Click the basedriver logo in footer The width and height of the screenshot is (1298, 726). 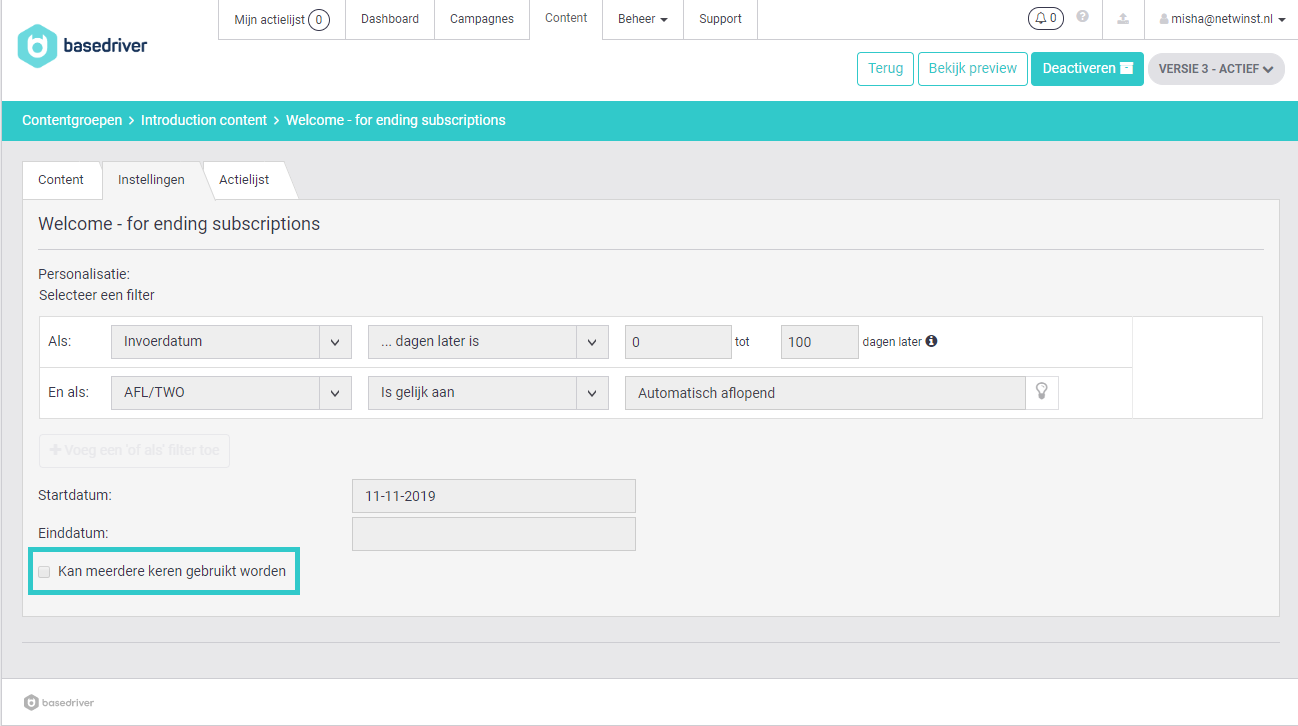tap(59, 702)
